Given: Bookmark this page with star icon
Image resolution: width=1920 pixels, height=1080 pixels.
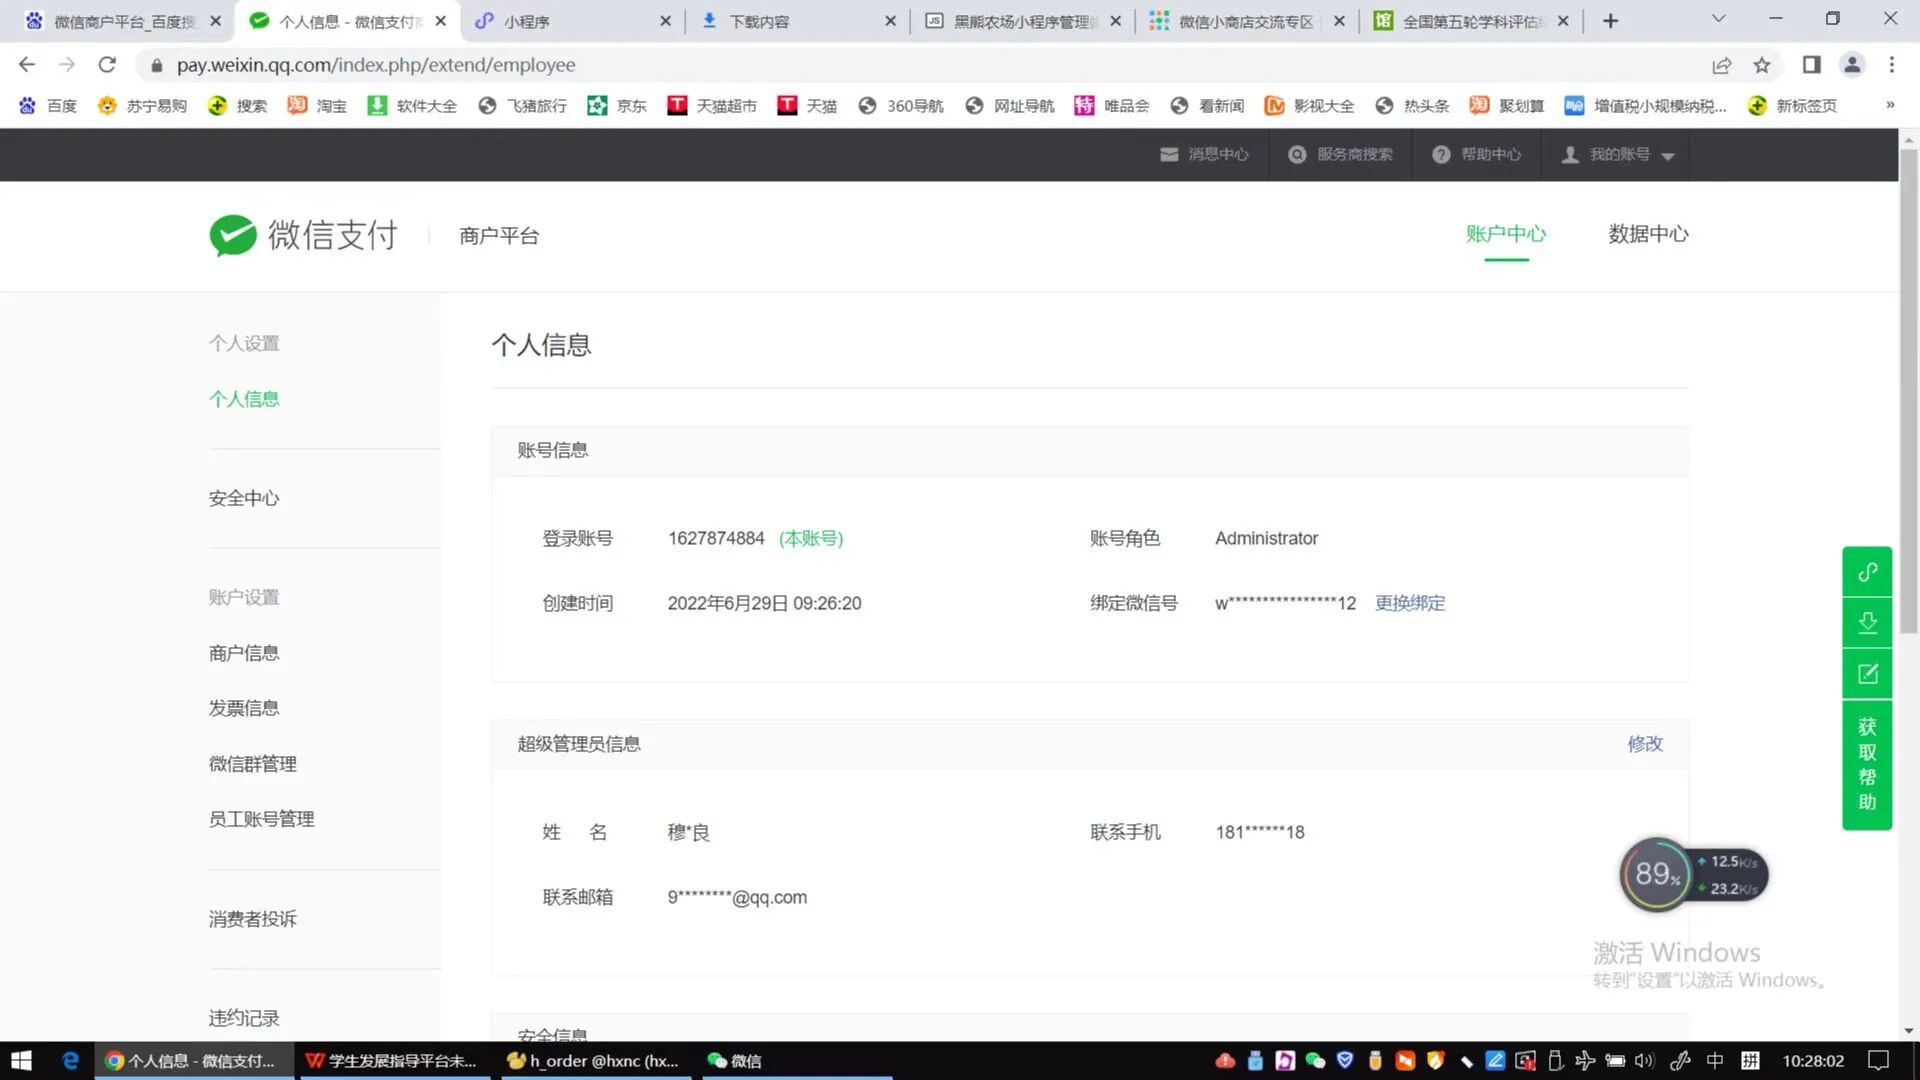Looking at the screenshot, I should (x=1762, y=65).
